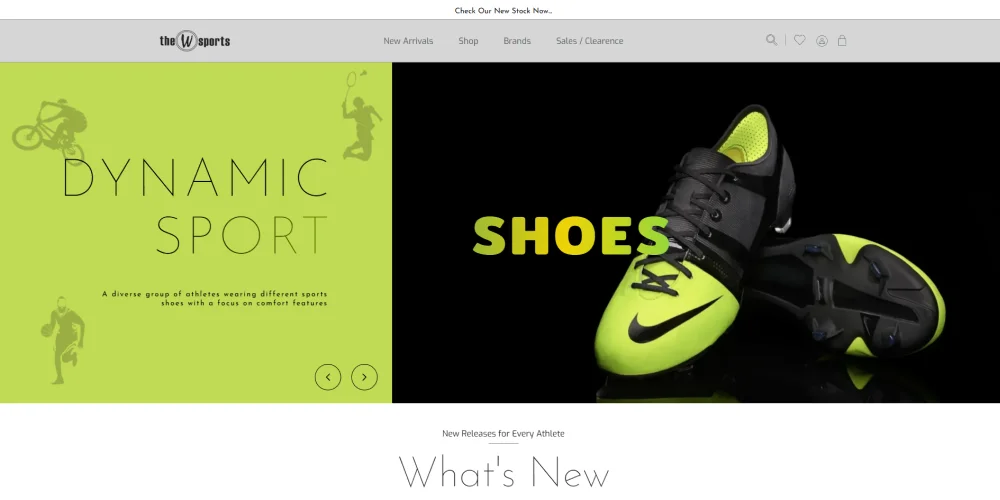Viewport: 1000px width, 500px height.
Task: Click the theWsports logo
Action: (x=194, y=41)
